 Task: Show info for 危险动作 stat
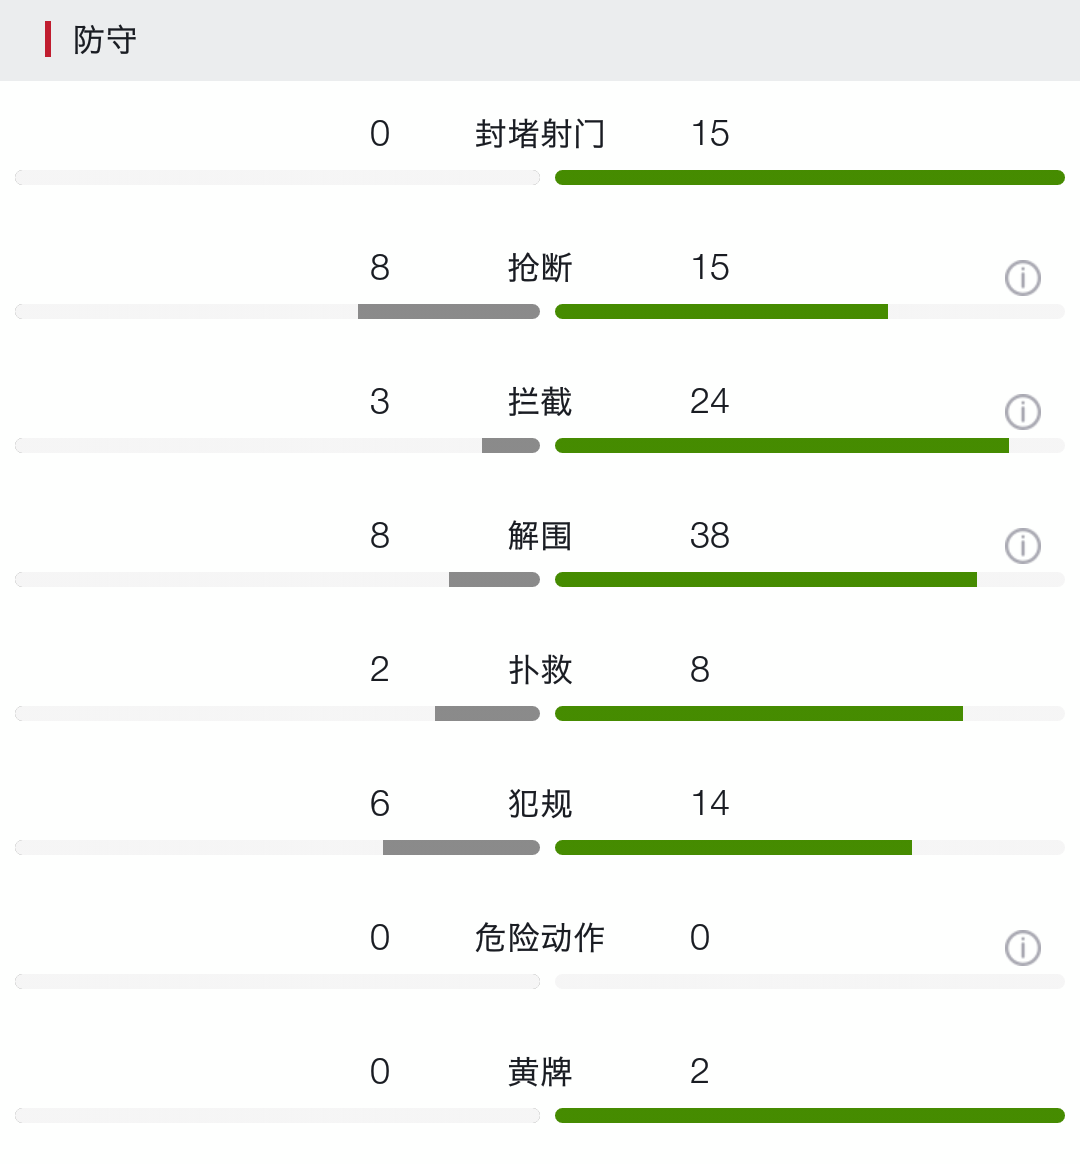pos(1022,948)
